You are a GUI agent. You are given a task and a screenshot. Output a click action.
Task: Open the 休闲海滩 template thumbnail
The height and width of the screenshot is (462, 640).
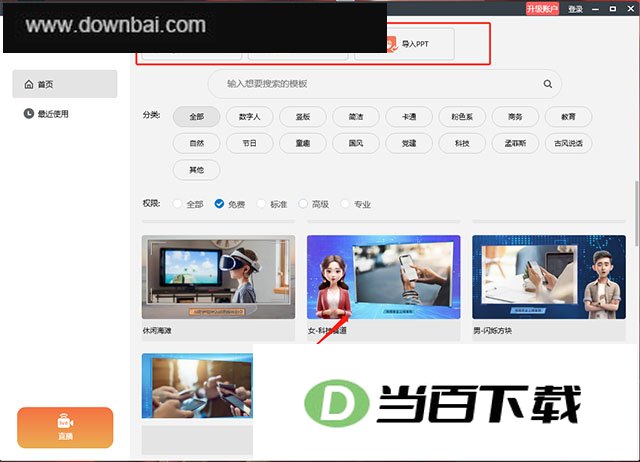[x=218, y=277]
